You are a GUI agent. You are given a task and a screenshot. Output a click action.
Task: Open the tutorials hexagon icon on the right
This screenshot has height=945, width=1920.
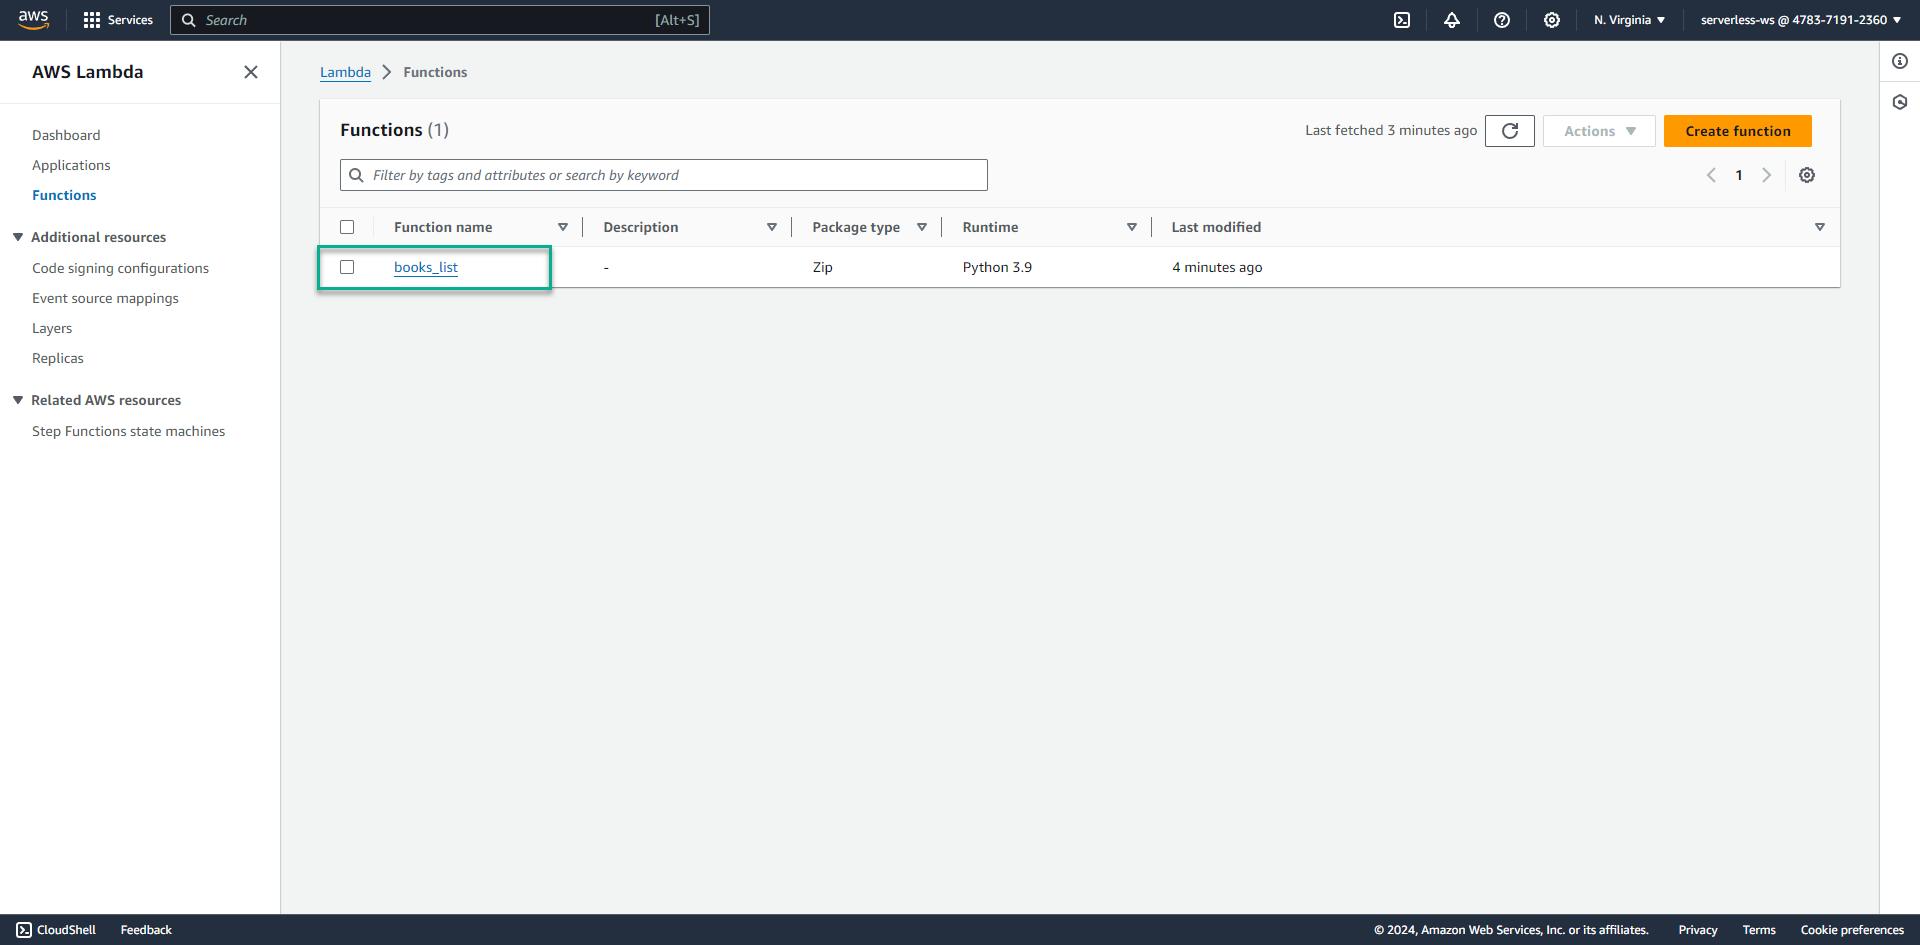pyautogui.click(x=1900, y=102)
